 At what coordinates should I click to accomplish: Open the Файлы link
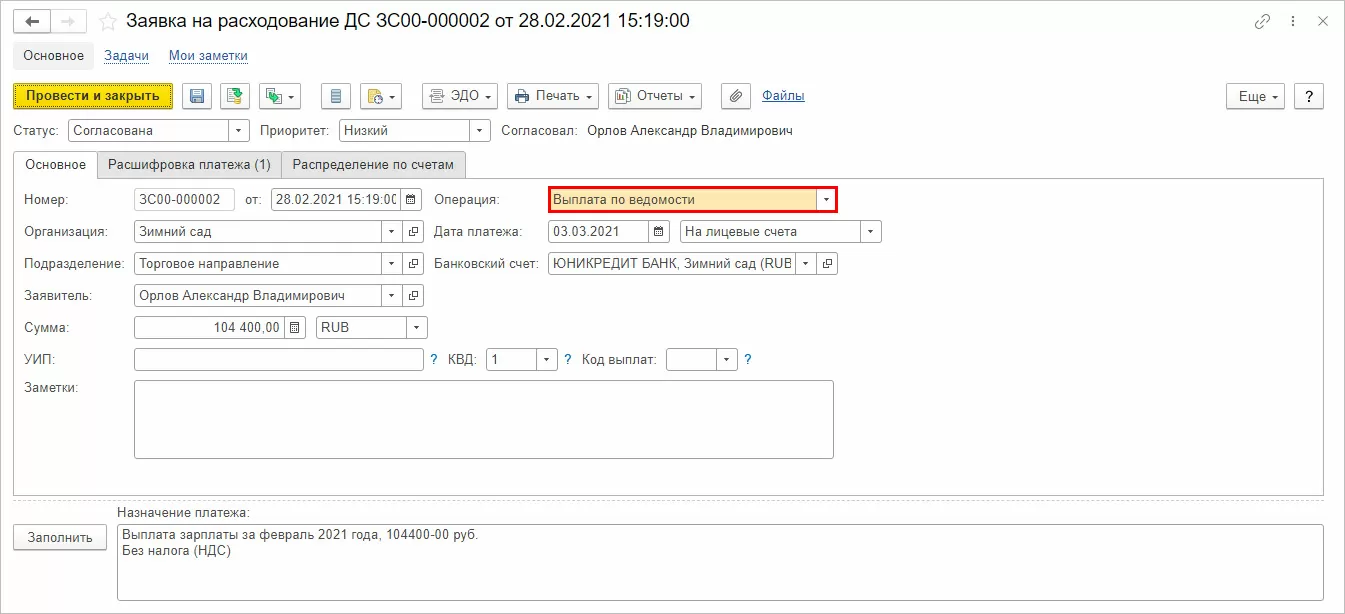pos(783,96)
